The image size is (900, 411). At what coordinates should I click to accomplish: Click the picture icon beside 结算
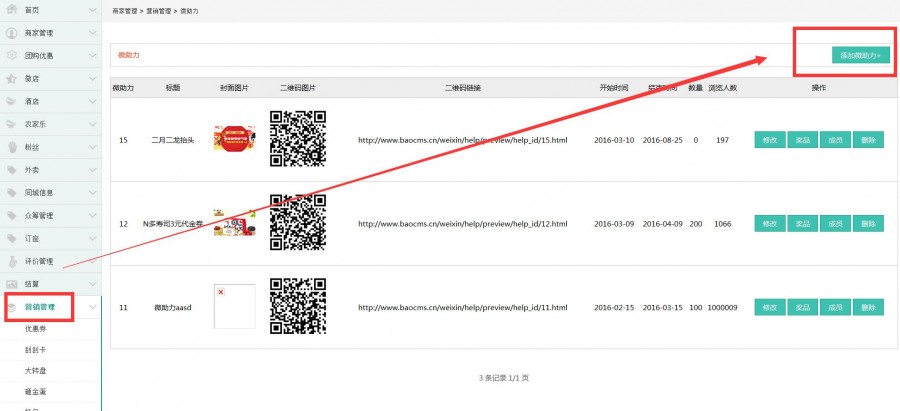point(11,284)
